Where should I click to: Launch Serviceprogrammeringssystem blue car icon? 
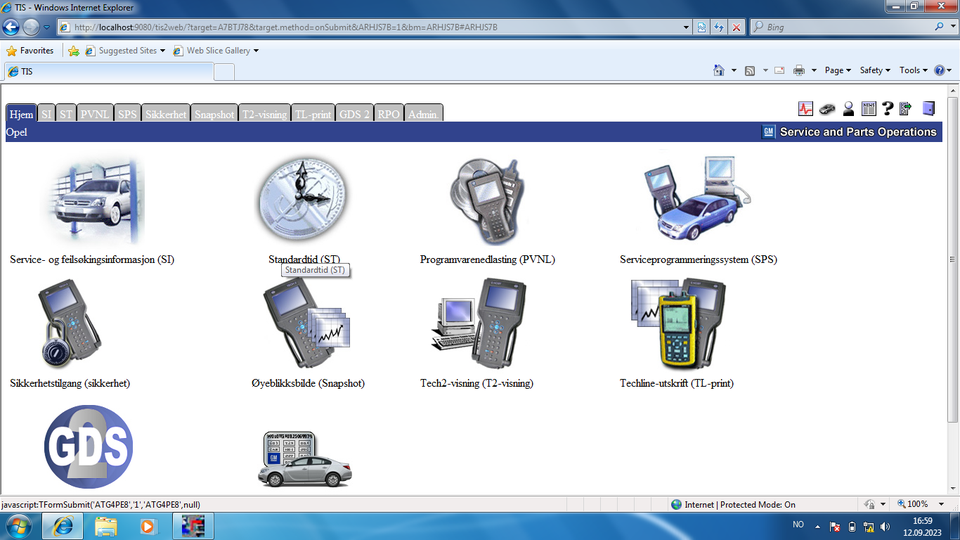click(x=698, y=199)
